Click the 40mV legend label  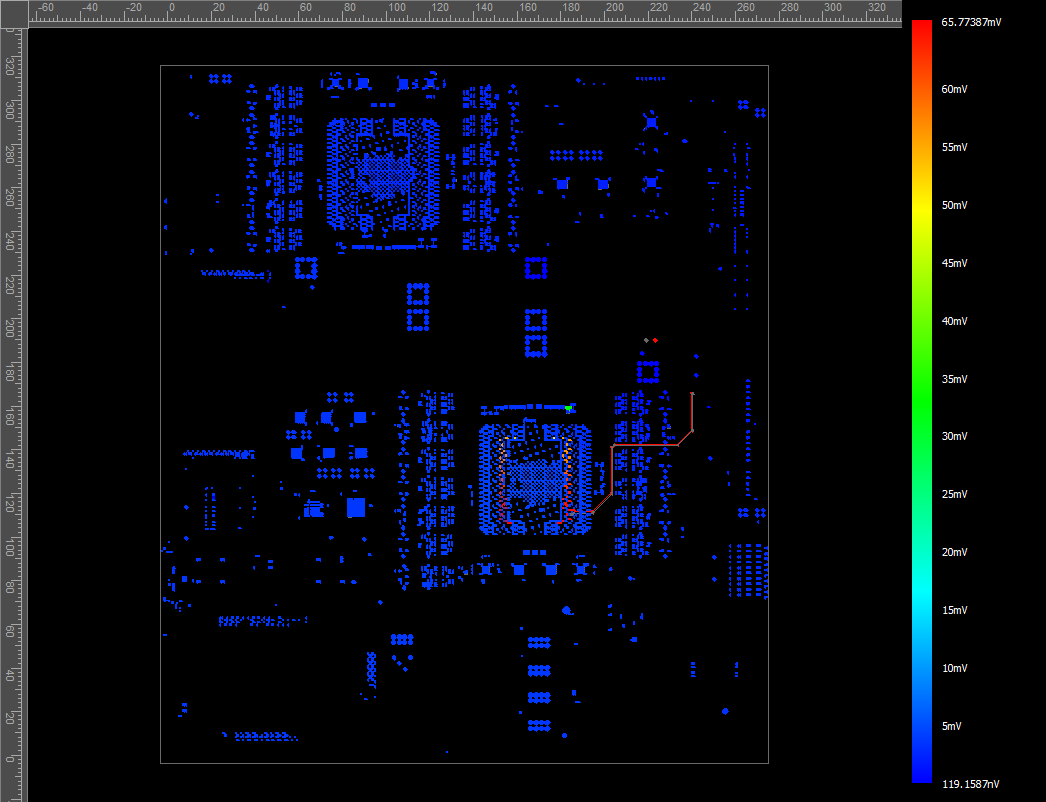coord(954,322)
